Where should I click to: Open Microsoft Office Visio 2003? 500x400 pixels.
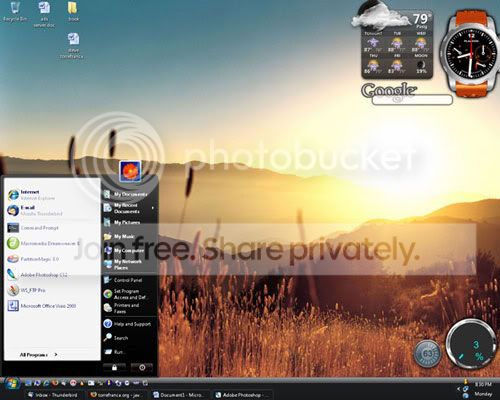[x=42, y=306]
